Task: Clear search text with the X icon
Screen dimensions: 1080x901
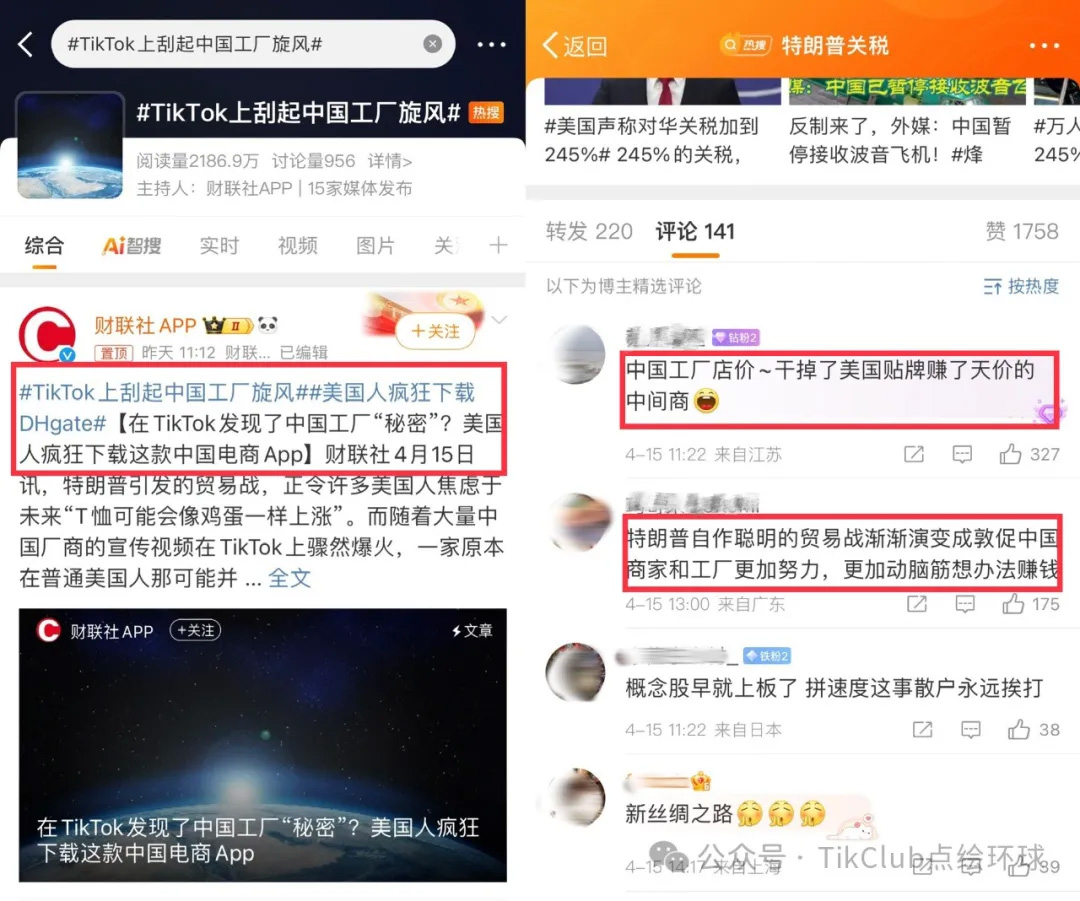Action: pos(433,44)
